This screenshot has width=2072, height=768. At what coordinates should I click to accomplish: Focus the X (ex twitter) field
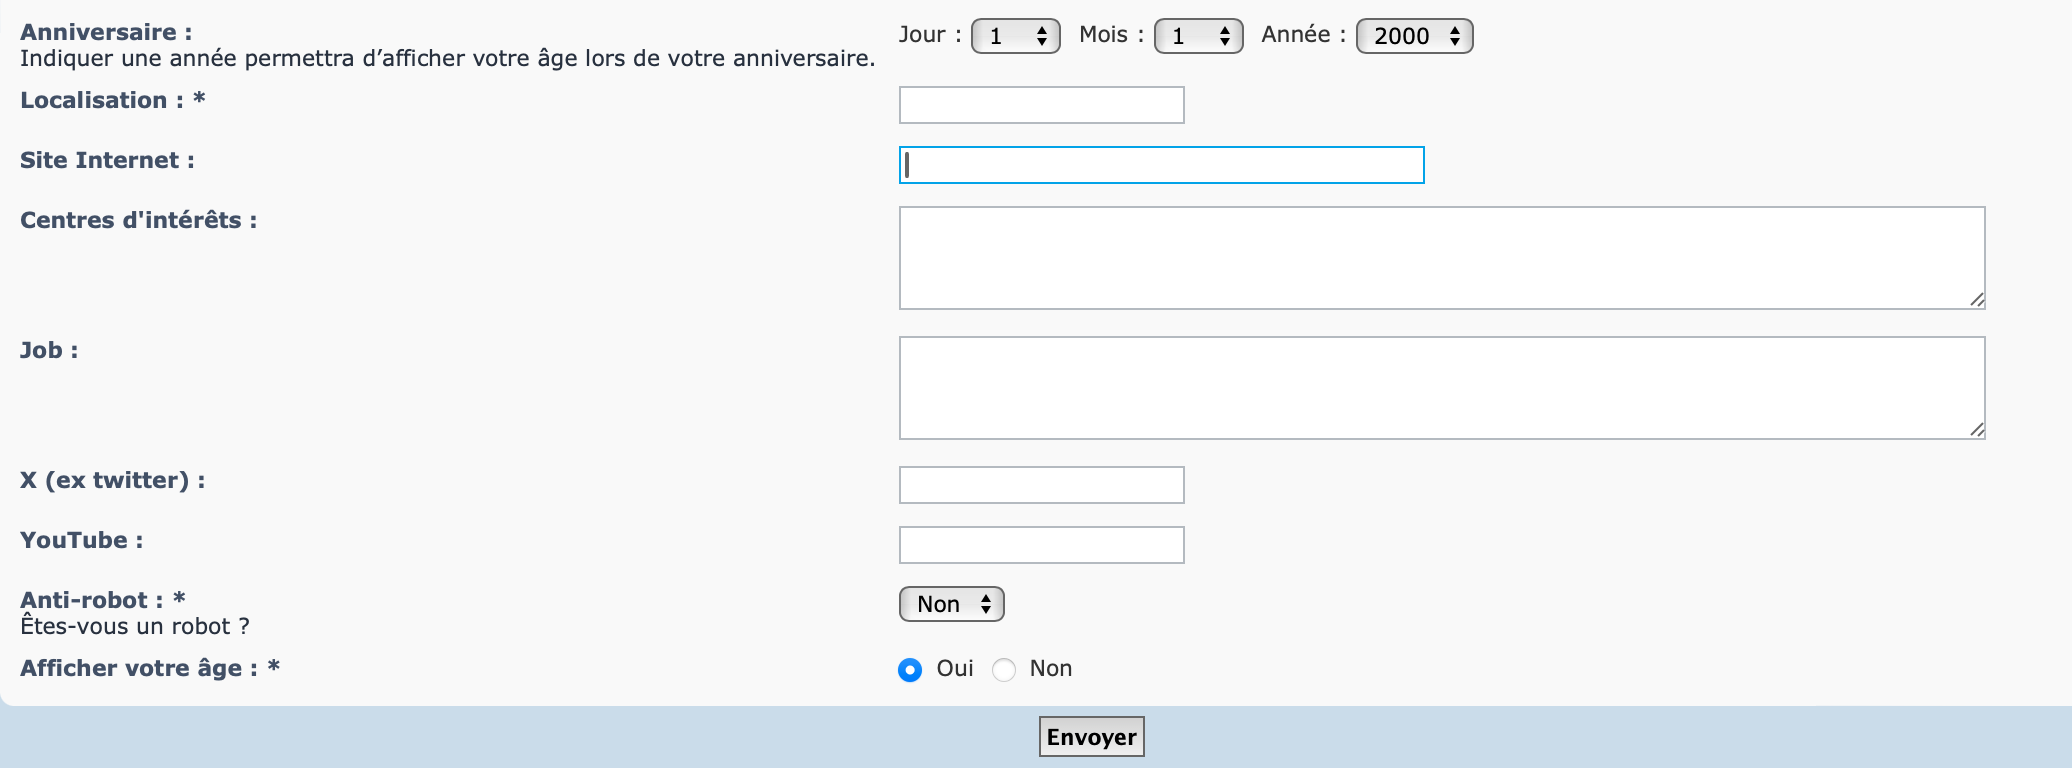pos(1041,485)
